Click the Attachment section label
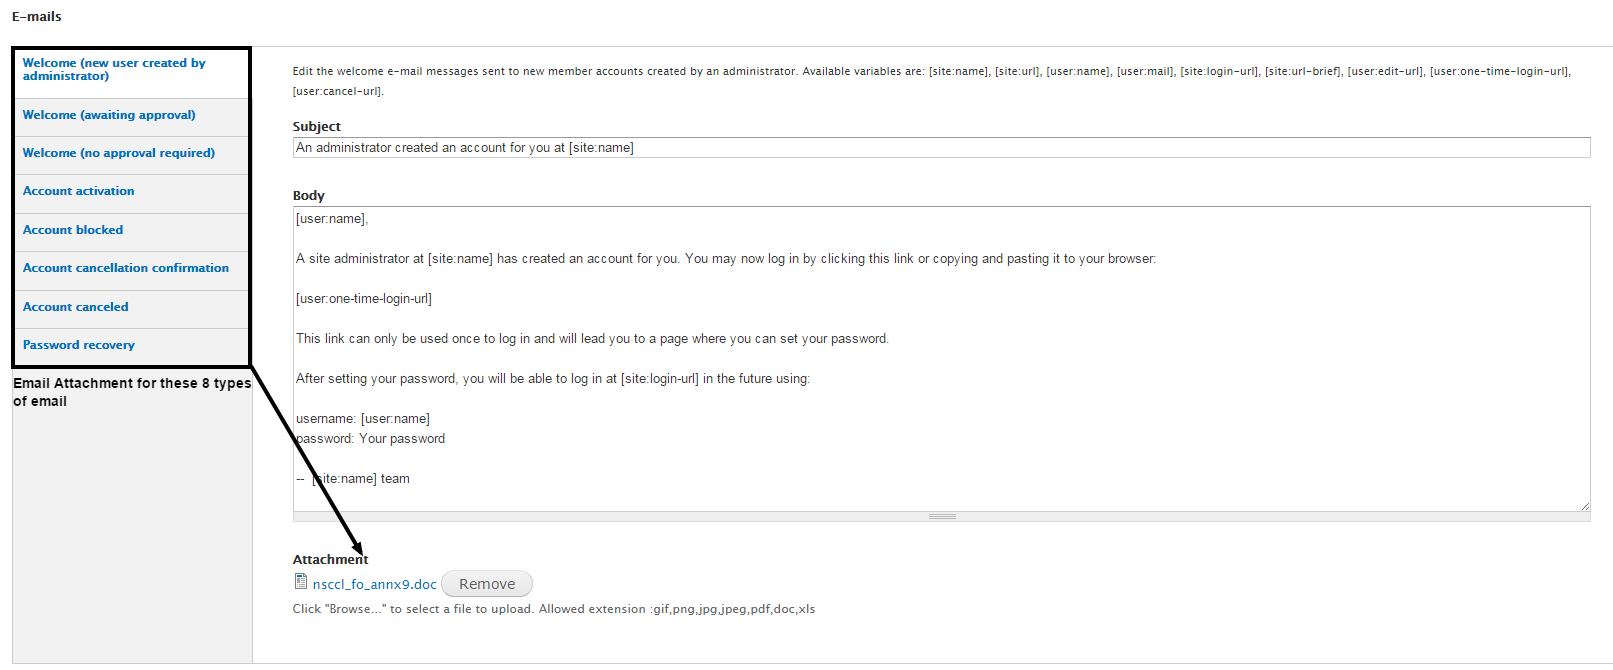Screen dimensions: 1613x670 [x=330, y=560]
